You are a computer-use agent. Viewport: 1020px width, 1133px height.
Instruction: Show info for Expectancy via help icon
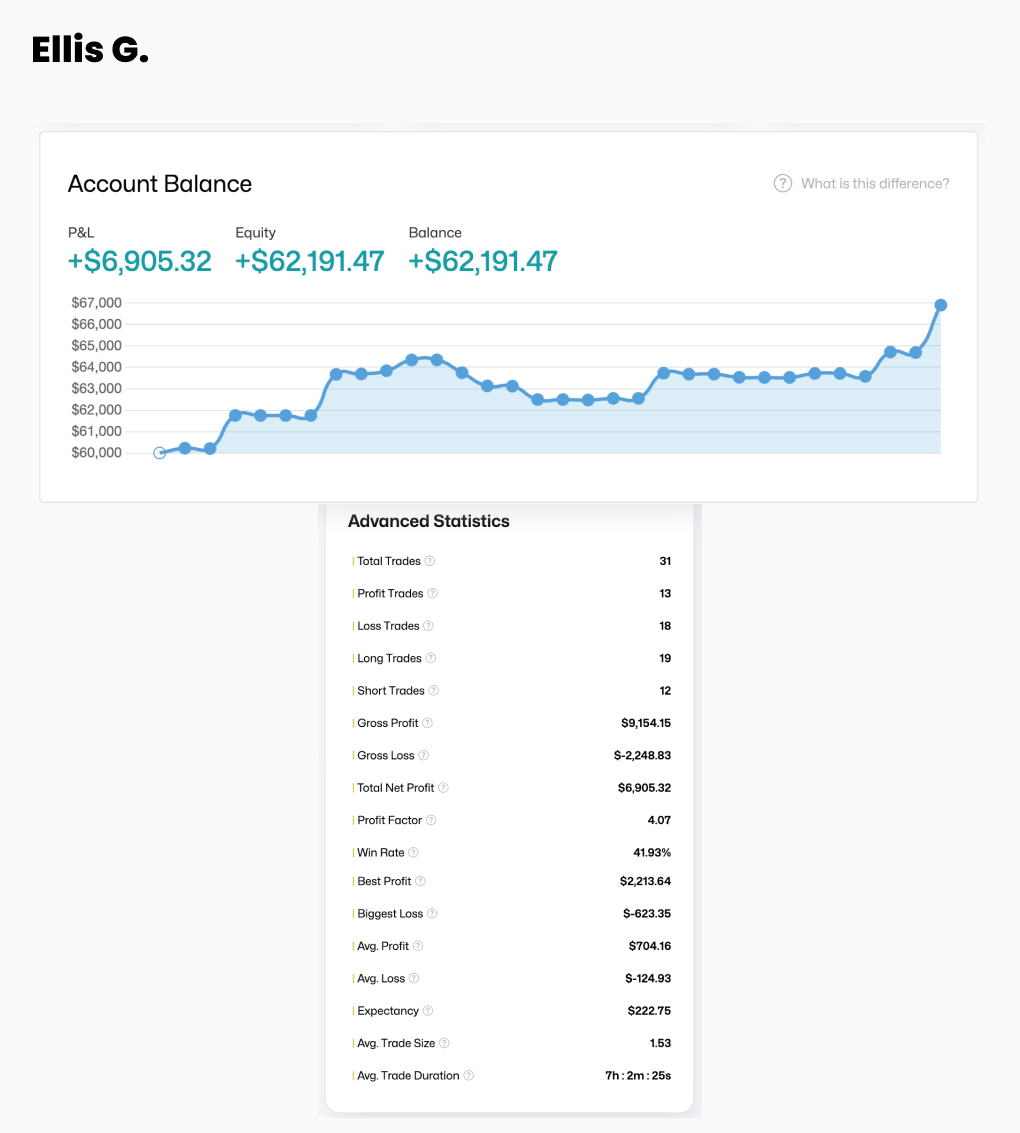428,1011
